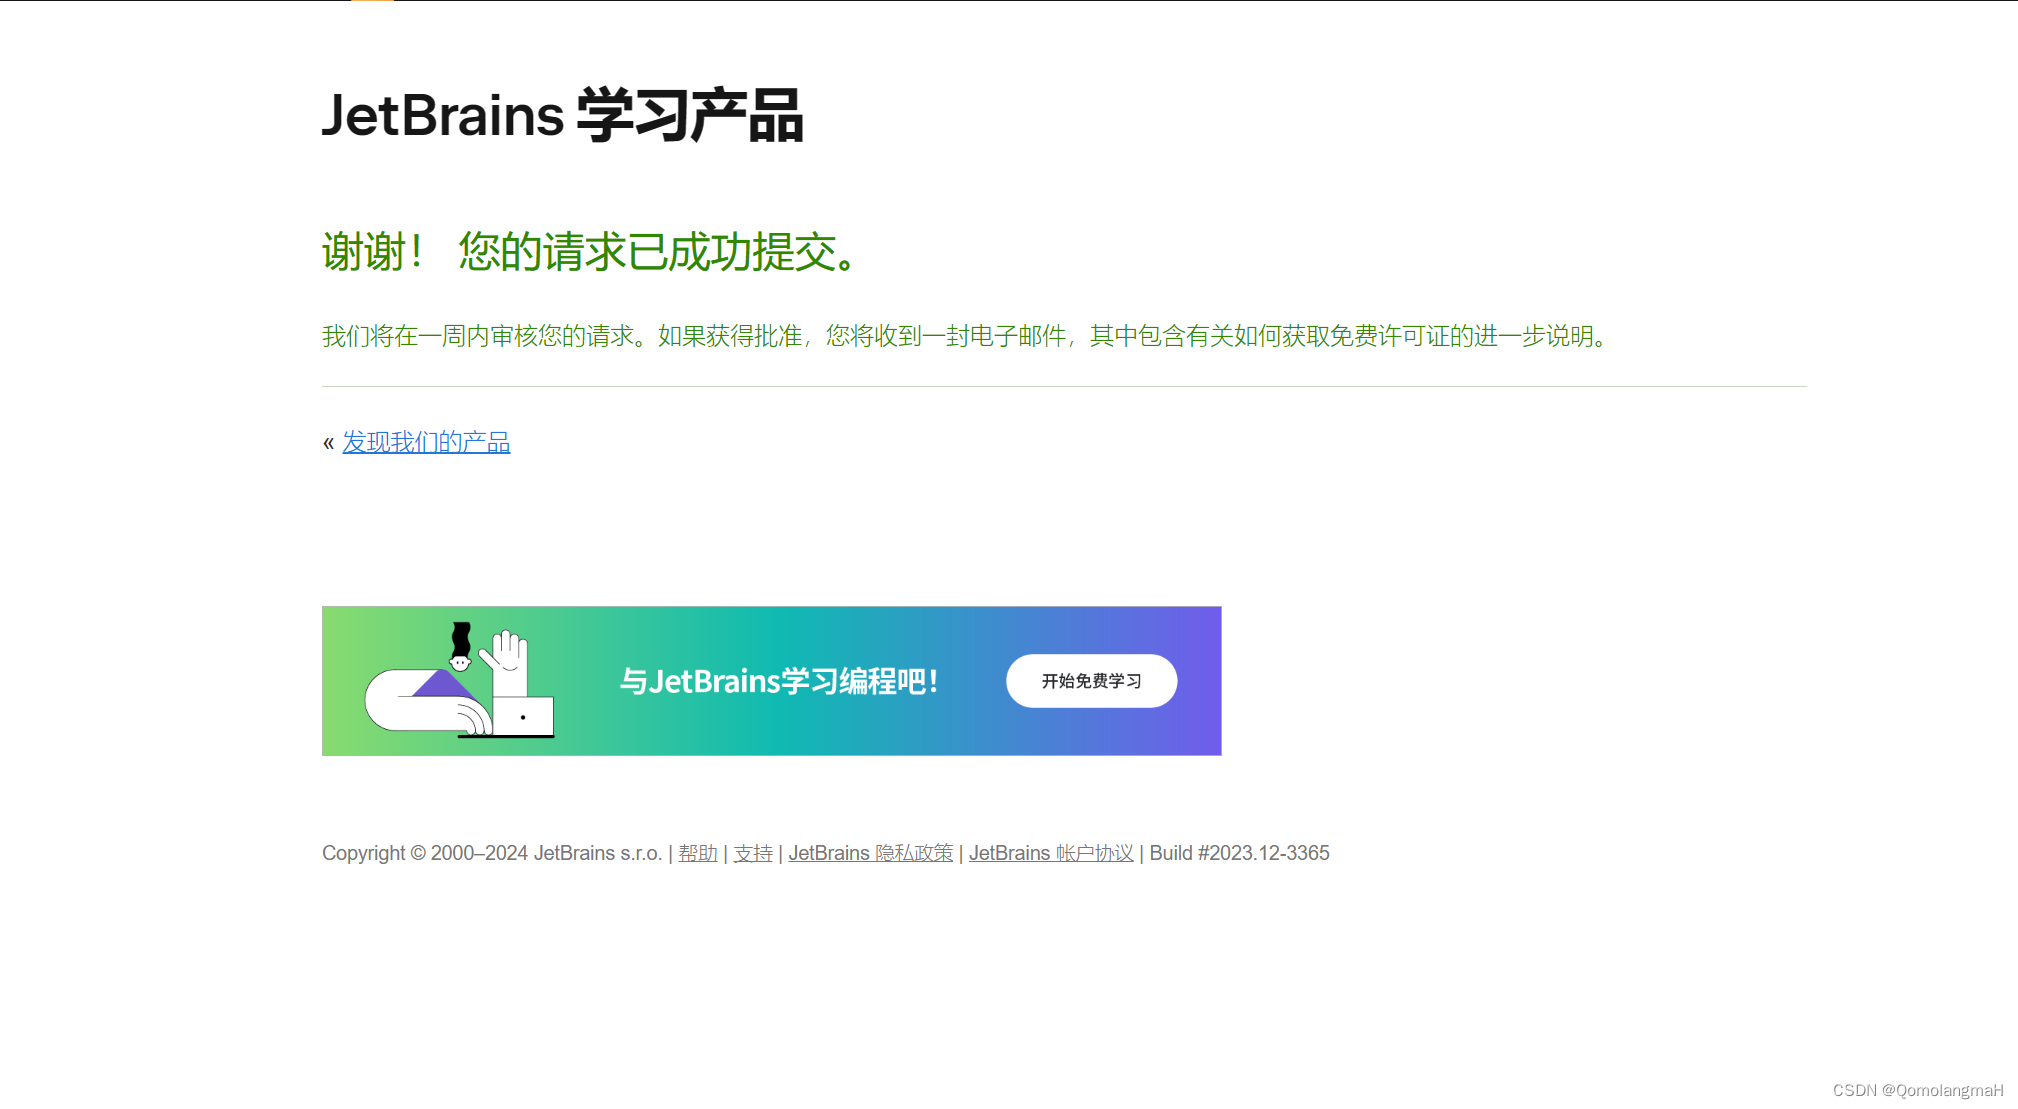Click the green review notice paragraph

pyautogui.click(x=965, y=336)
